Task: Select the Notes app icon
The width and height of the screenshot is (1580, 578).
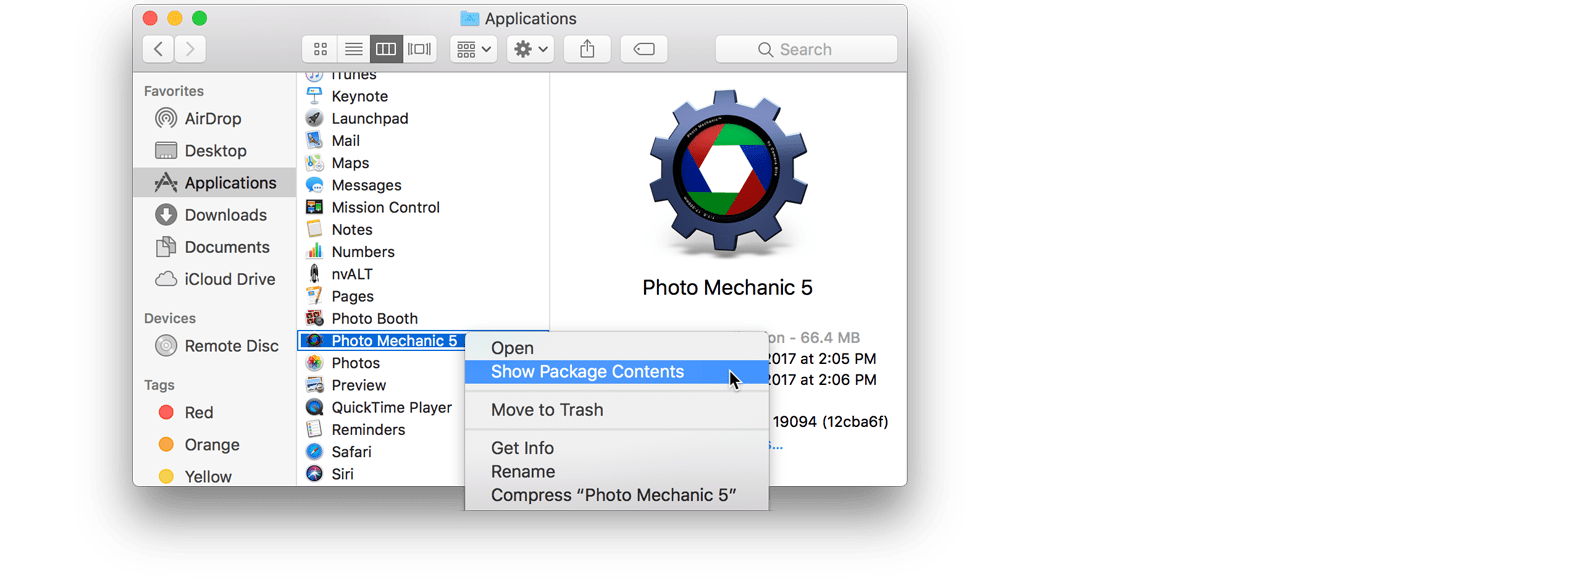Action: pos(314,229)
